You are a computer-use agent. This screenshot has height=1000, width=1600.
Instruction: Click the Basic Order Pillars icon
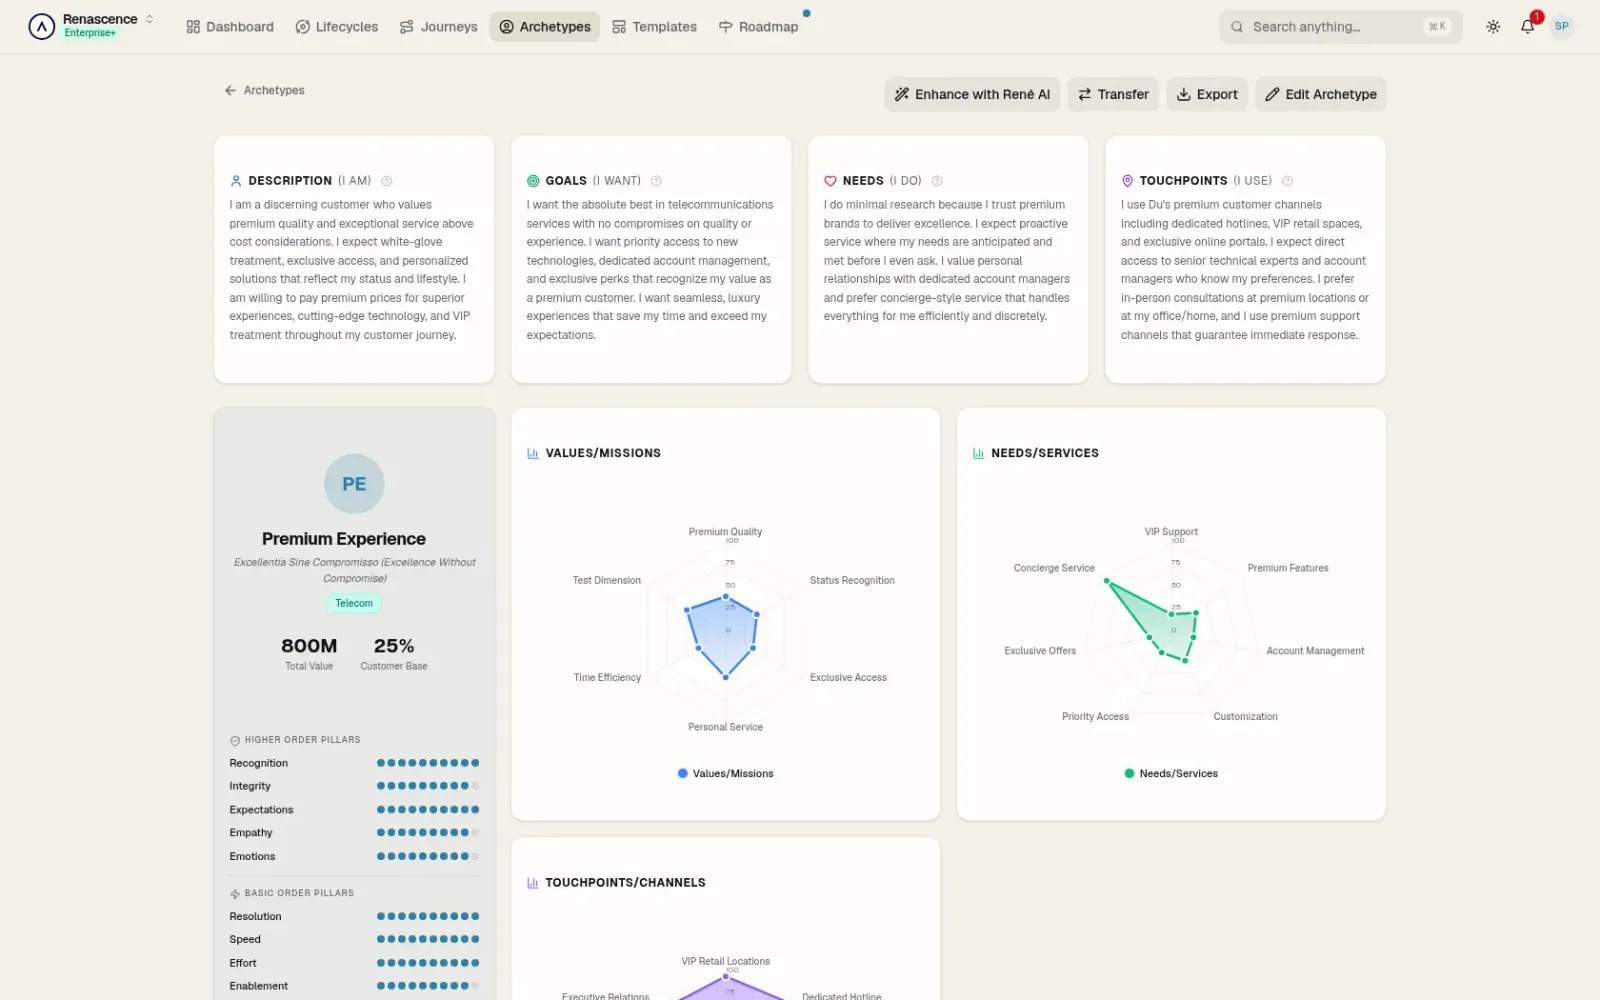click(235, 894)
